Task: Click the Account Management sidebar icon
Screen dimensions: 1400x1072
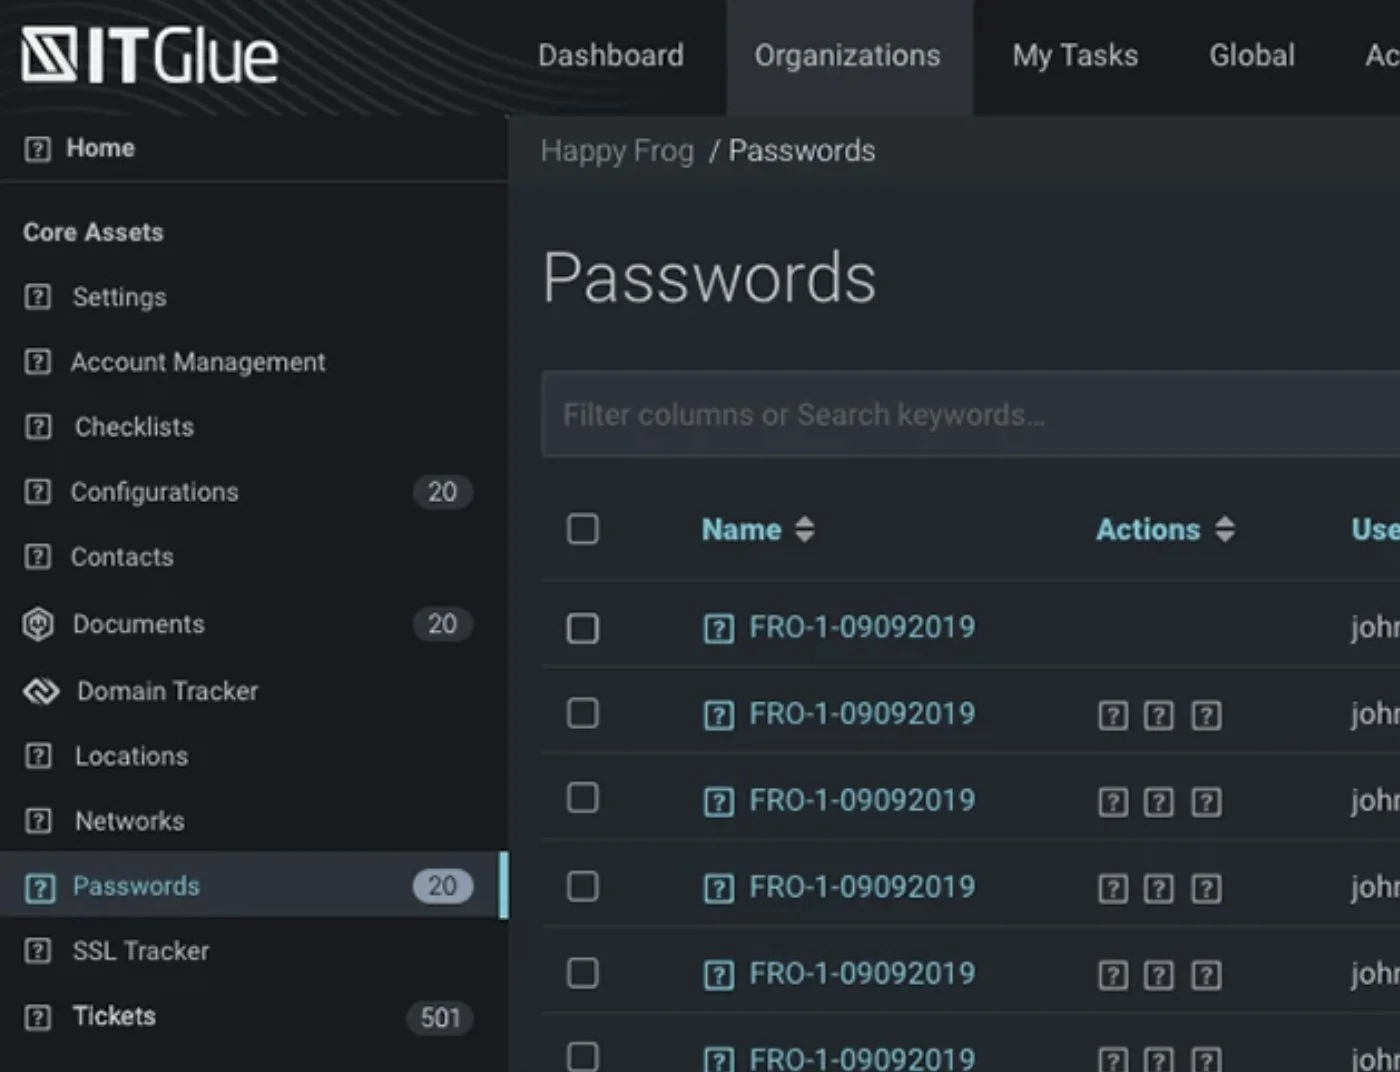Action: coord(37,362)
